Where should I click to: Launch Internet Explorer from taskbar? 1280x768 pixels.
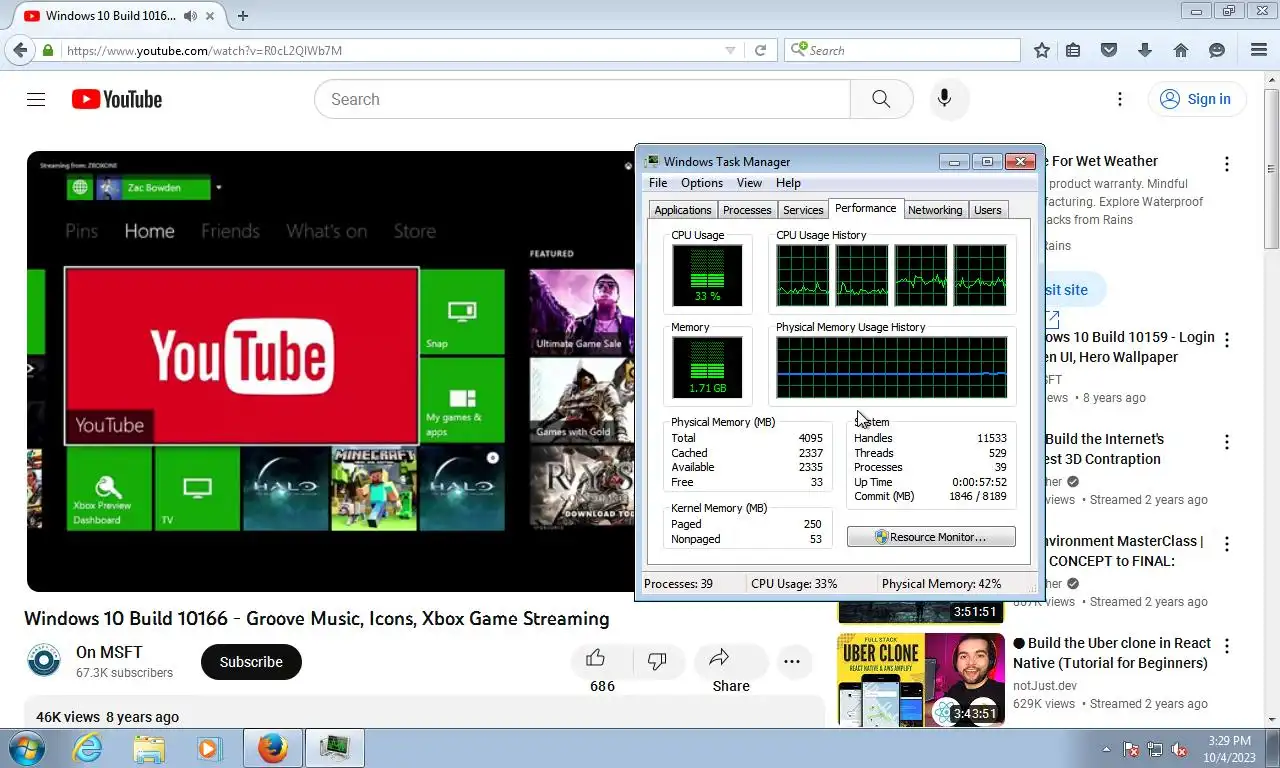88,748
